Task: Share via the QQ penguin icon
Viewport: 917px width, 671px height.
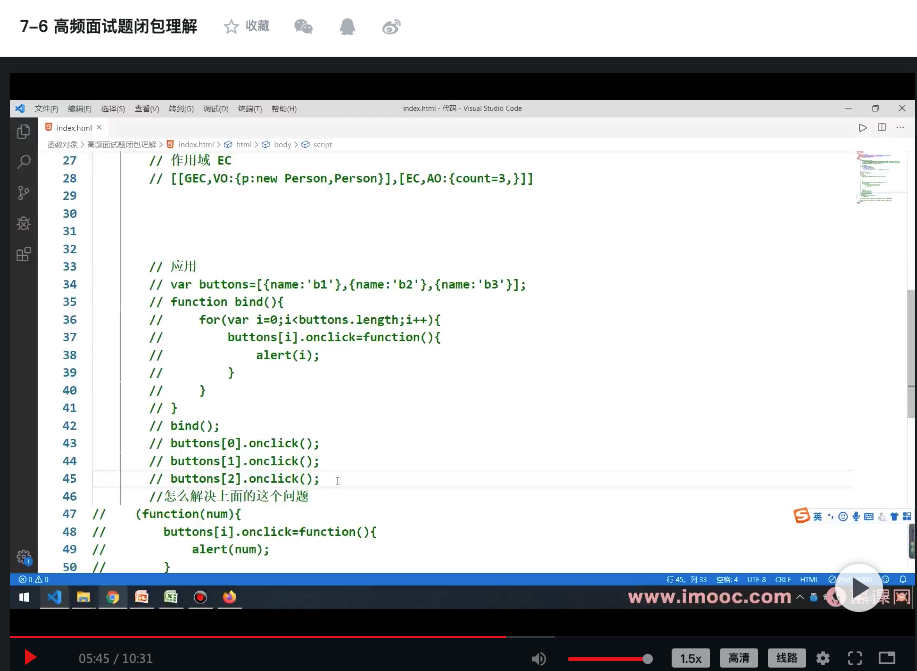Action: pyautogui.click(x=347, y=26)
